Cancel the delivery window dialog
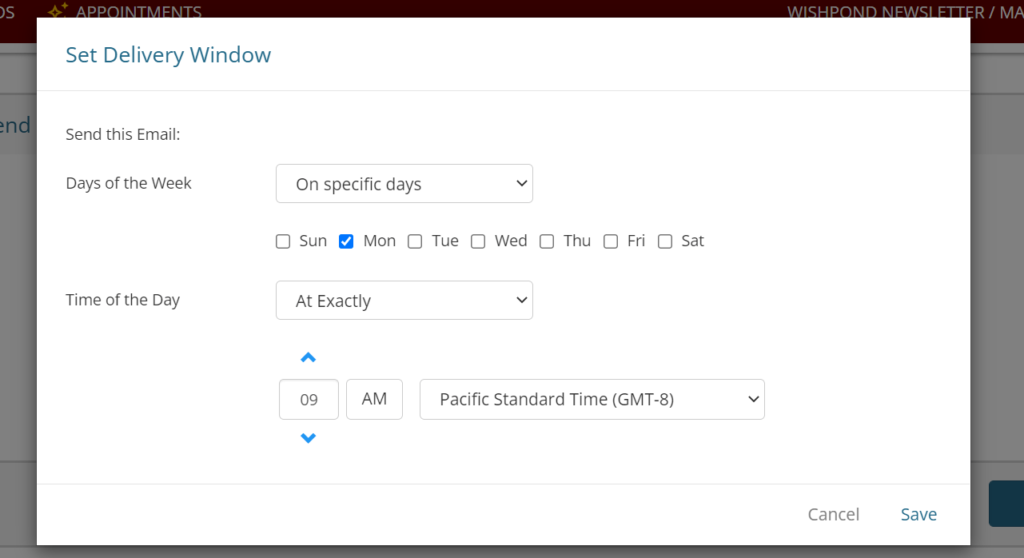The image size is (1024, 558). (833, 514)
